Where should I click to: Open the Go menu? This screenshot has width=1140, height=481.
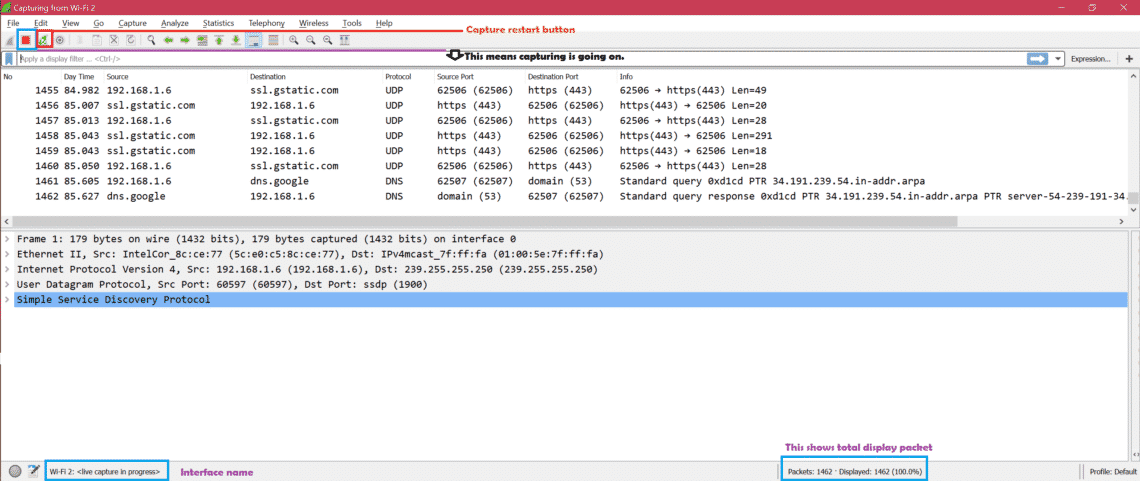[99, 23]
